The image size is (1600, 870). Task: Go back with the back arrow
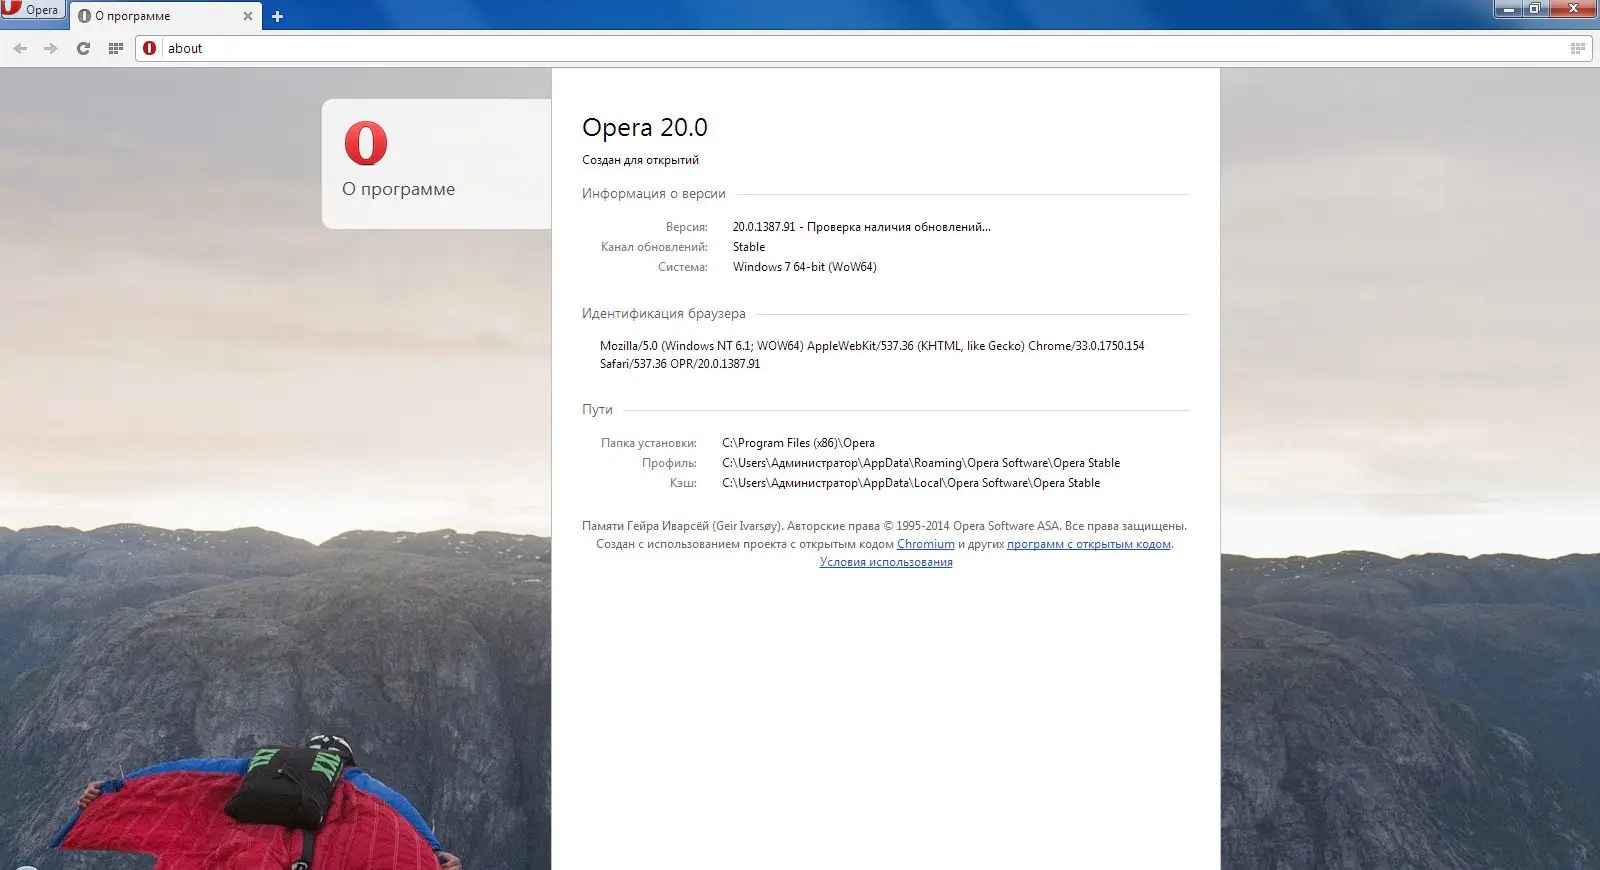(20, 48)
